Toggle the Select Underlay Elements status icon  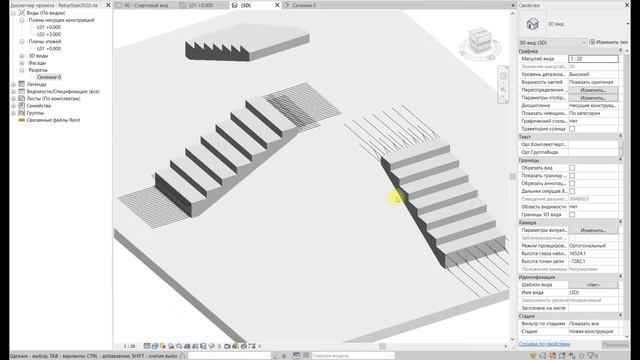543,356
